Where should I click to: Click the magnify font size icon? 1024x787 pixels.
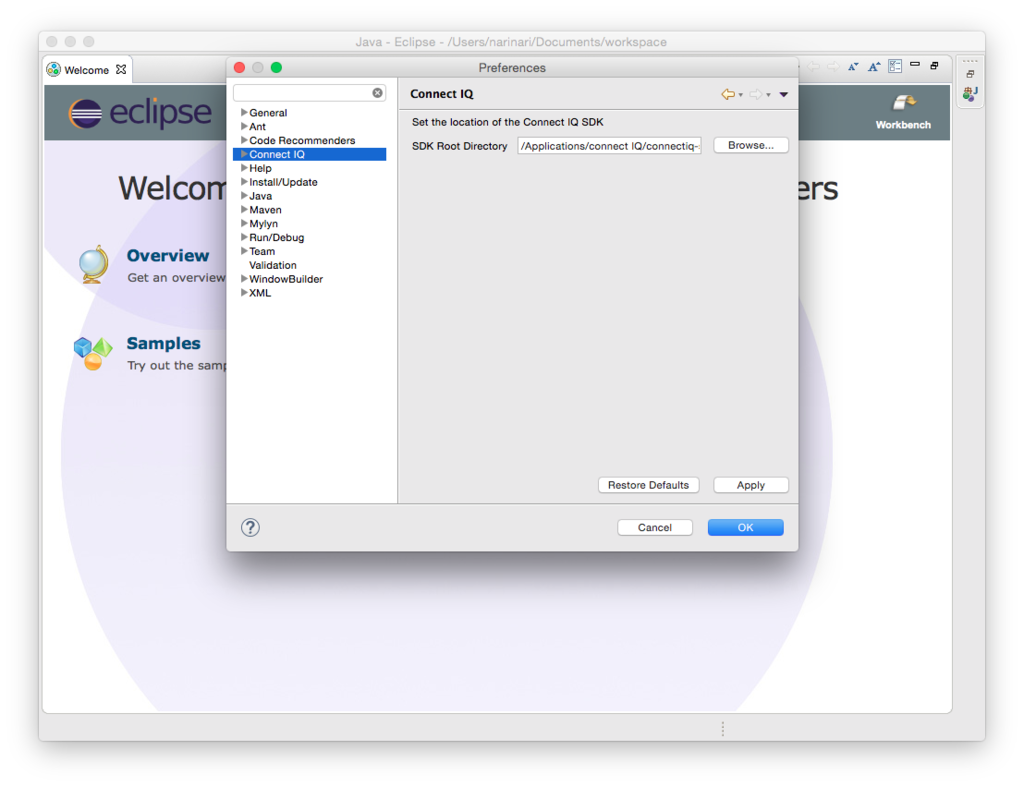tap(874, 67)
